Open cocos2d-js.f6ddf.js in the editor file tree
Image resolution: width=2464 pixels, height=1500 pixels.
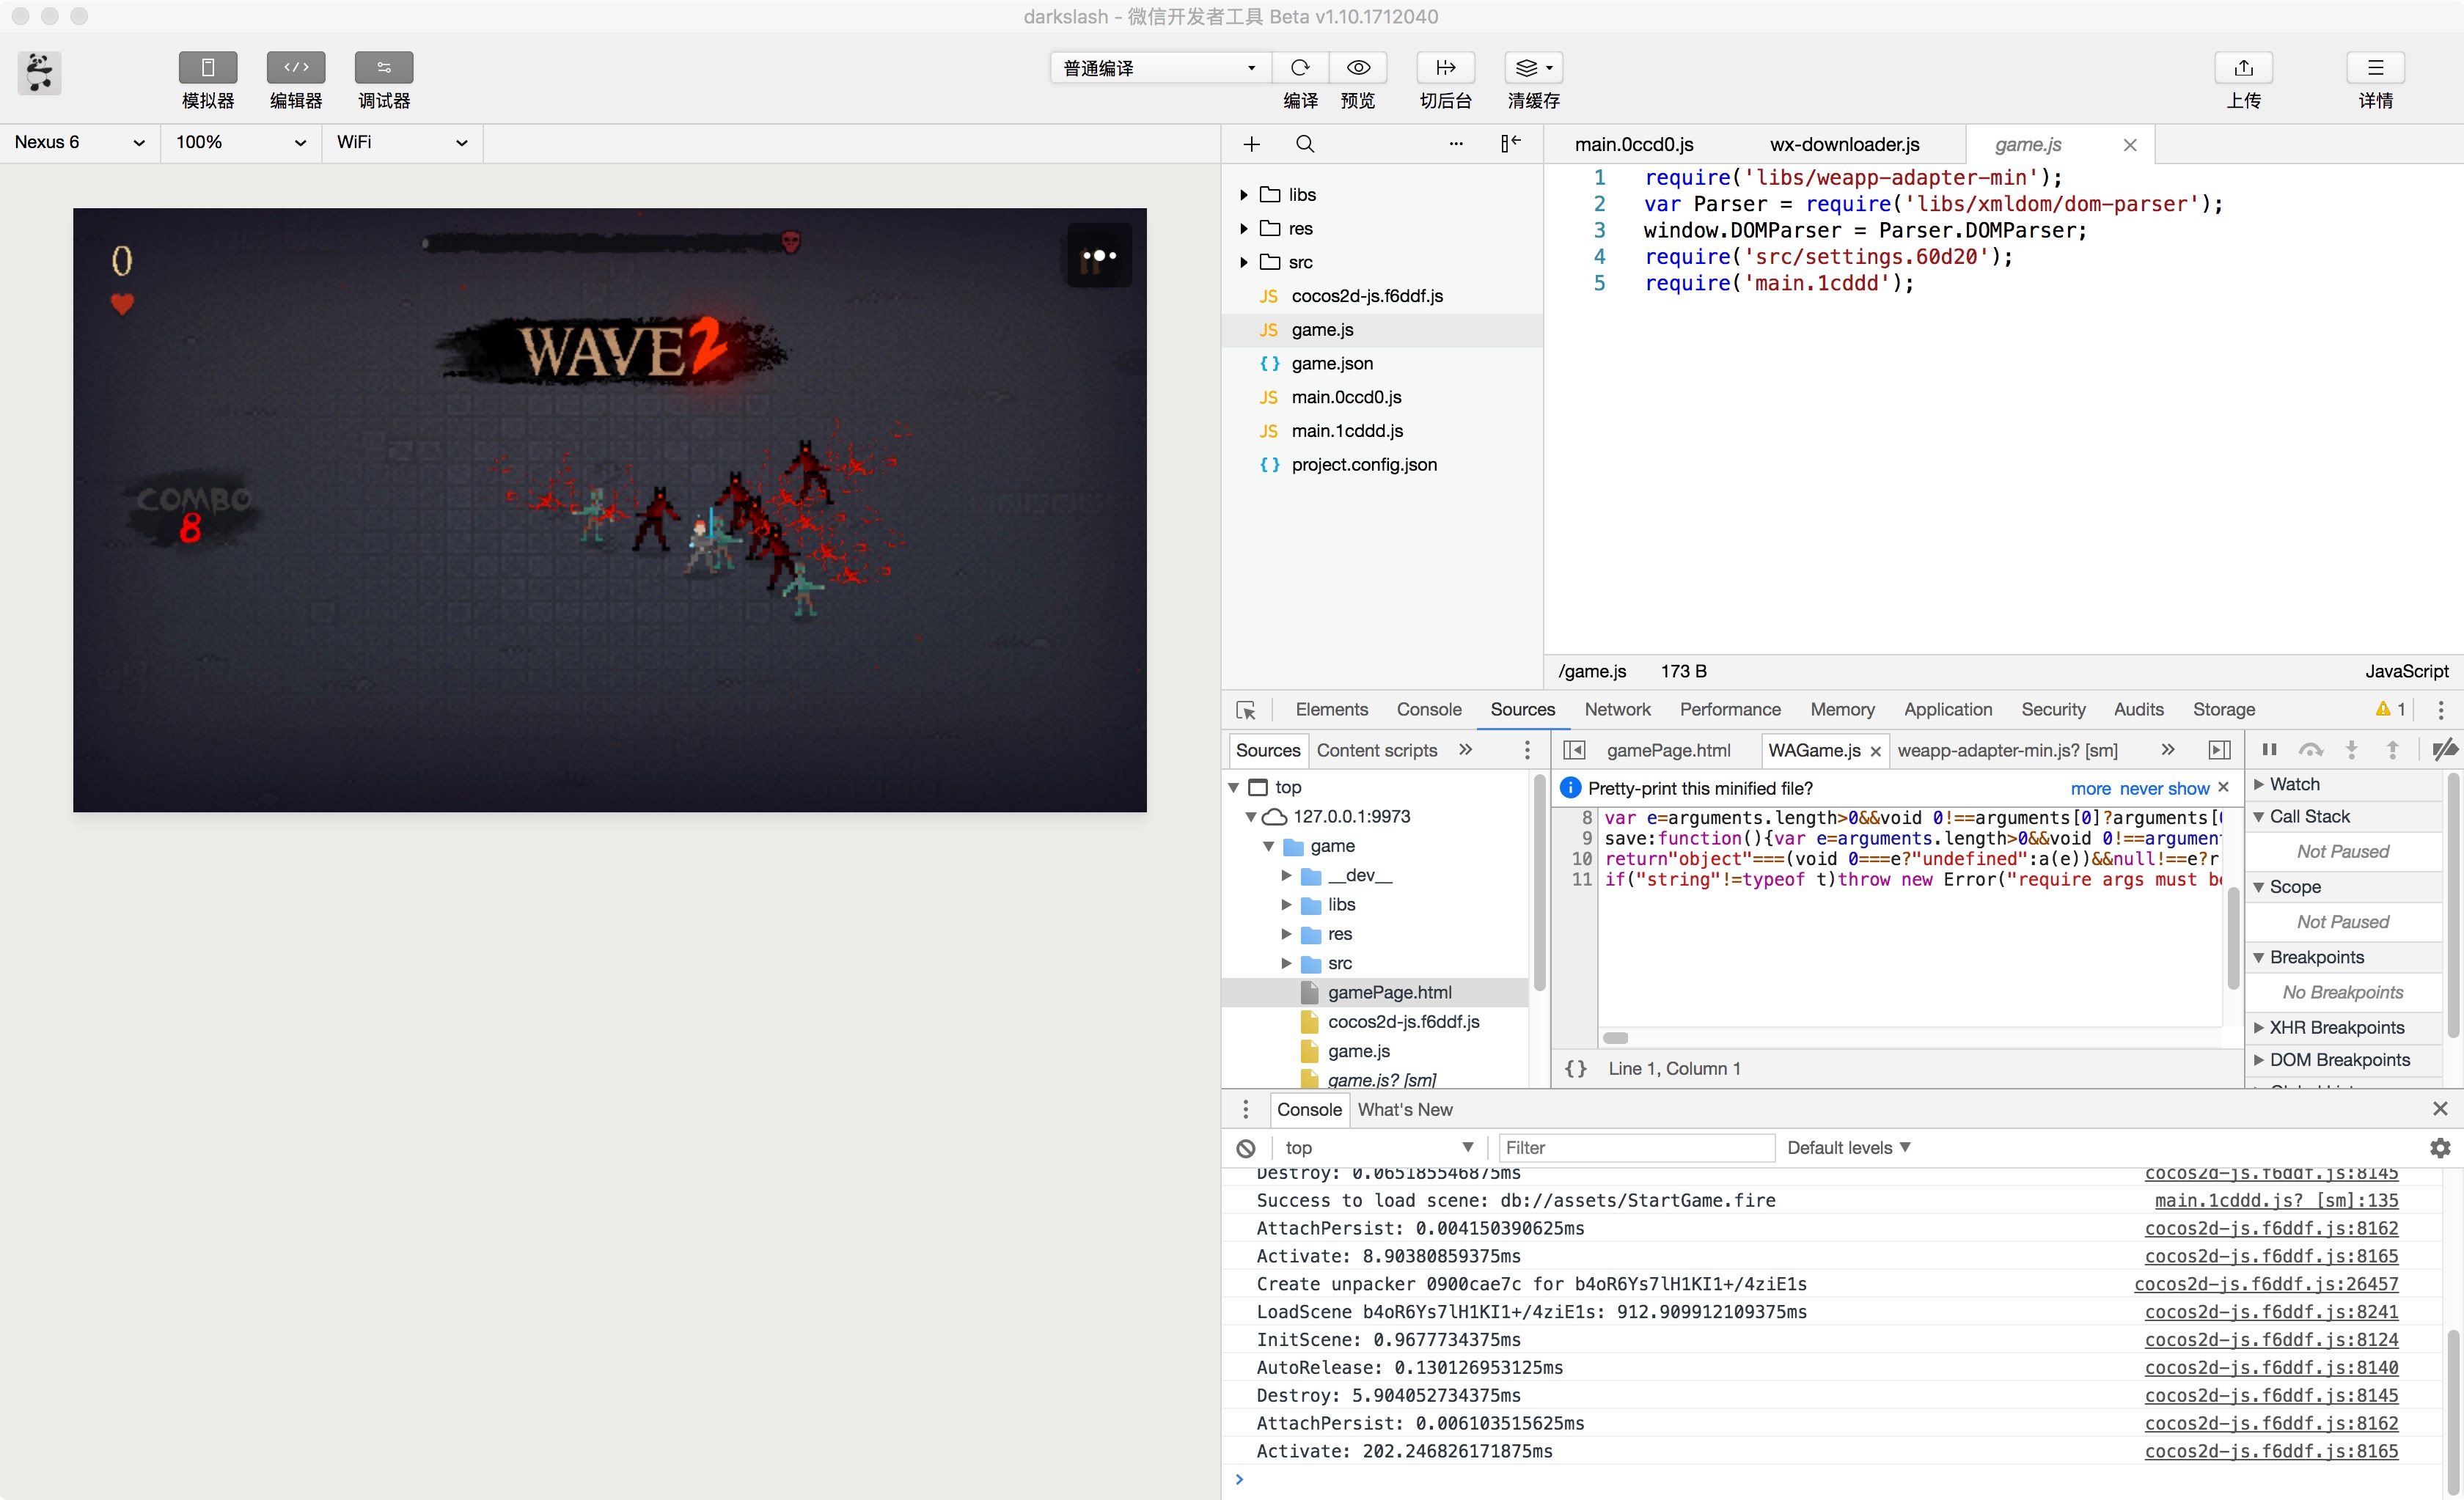coord(1366,296)
